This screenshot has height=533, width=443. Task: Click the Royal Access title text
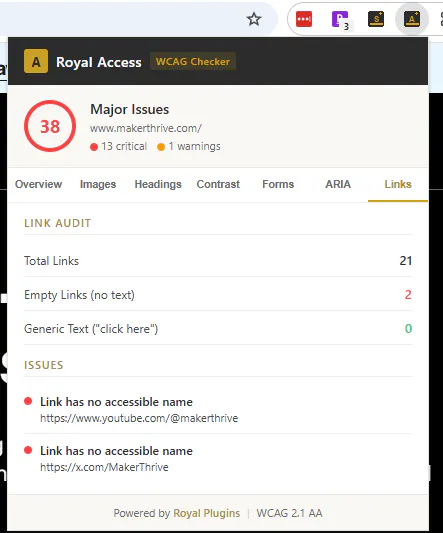pos(99,62)
